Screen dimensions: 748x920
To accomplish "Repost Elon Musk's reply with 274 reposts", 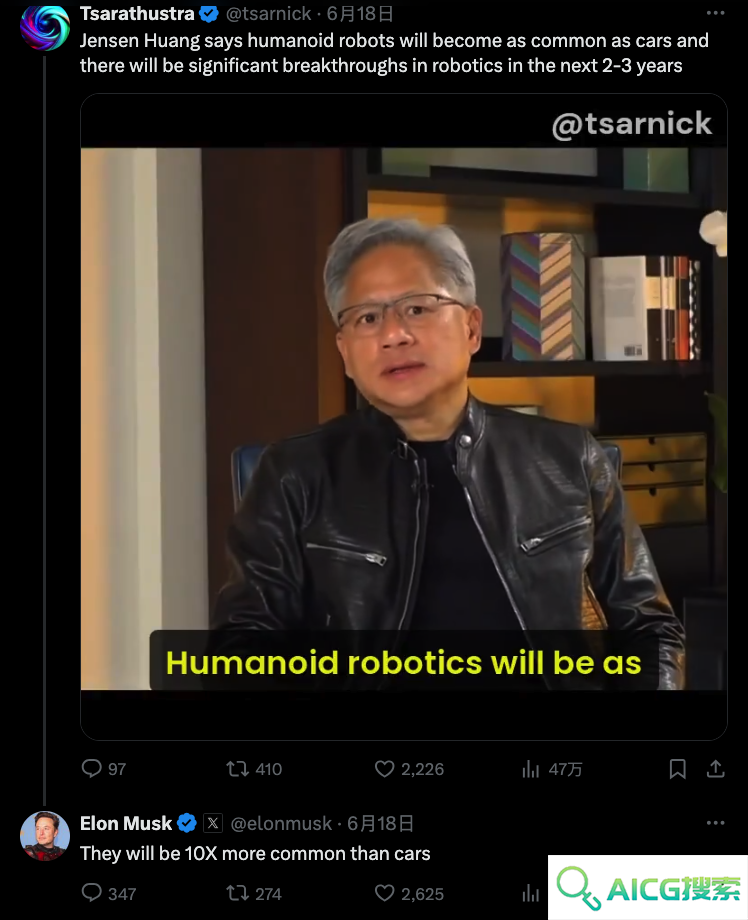I will pos(238,893).
